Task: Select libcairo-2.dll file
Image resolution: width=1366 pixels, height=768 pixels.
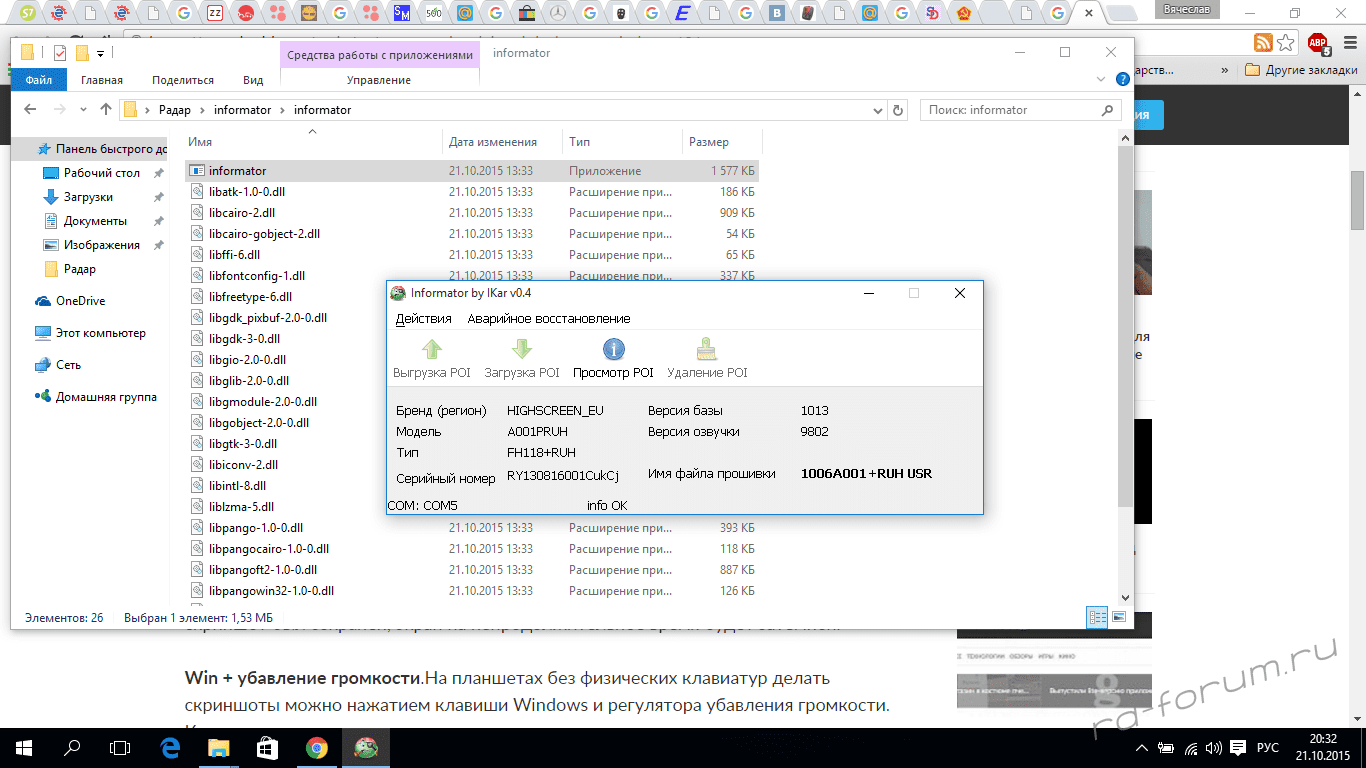Action: click(x=472, y=213)
